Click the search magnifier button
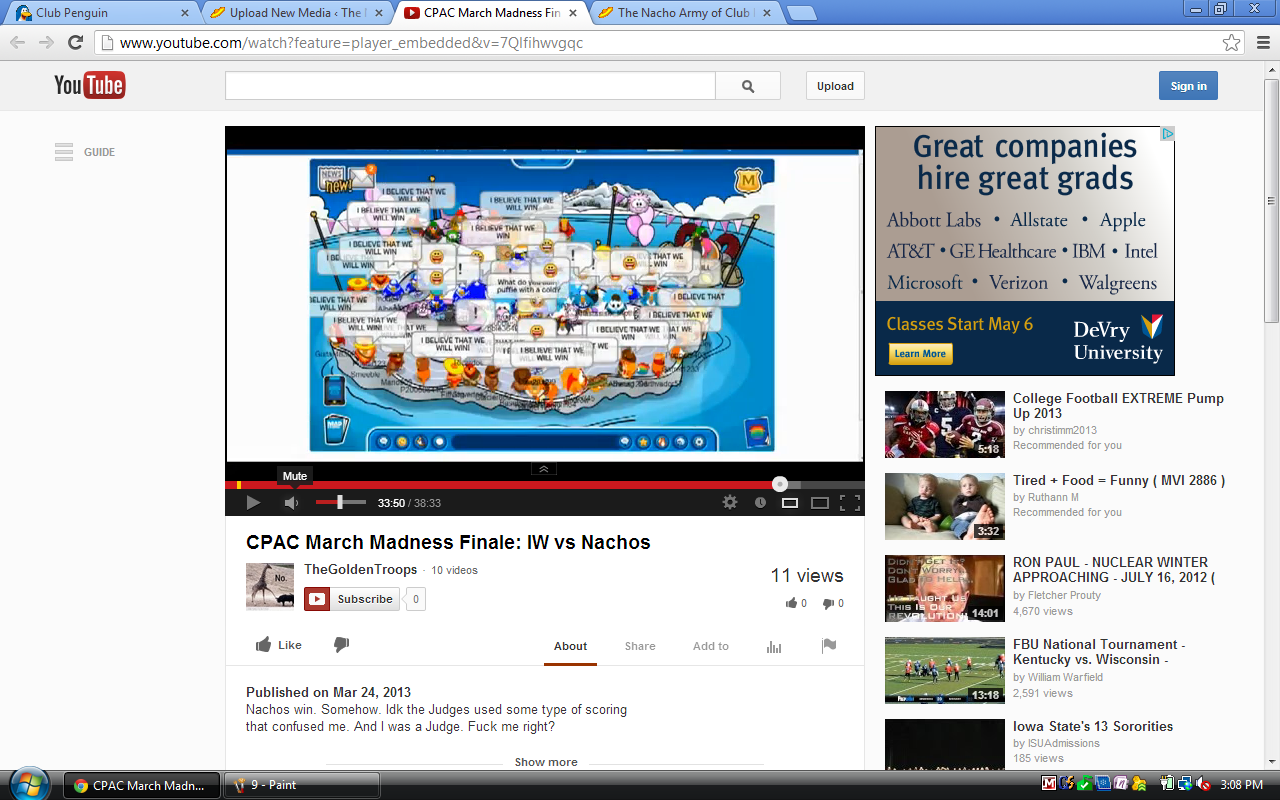This screenshot has height=800, width=1280. 748,86
